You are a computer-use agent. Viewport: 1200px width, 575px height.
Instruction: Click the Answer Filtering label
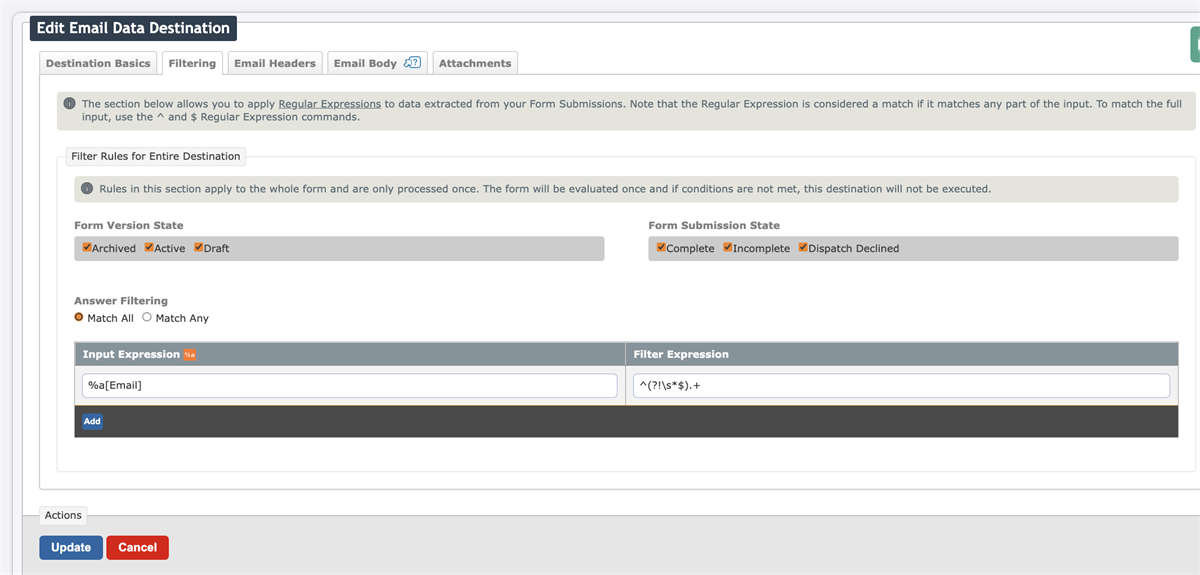[x=121, y=300]
